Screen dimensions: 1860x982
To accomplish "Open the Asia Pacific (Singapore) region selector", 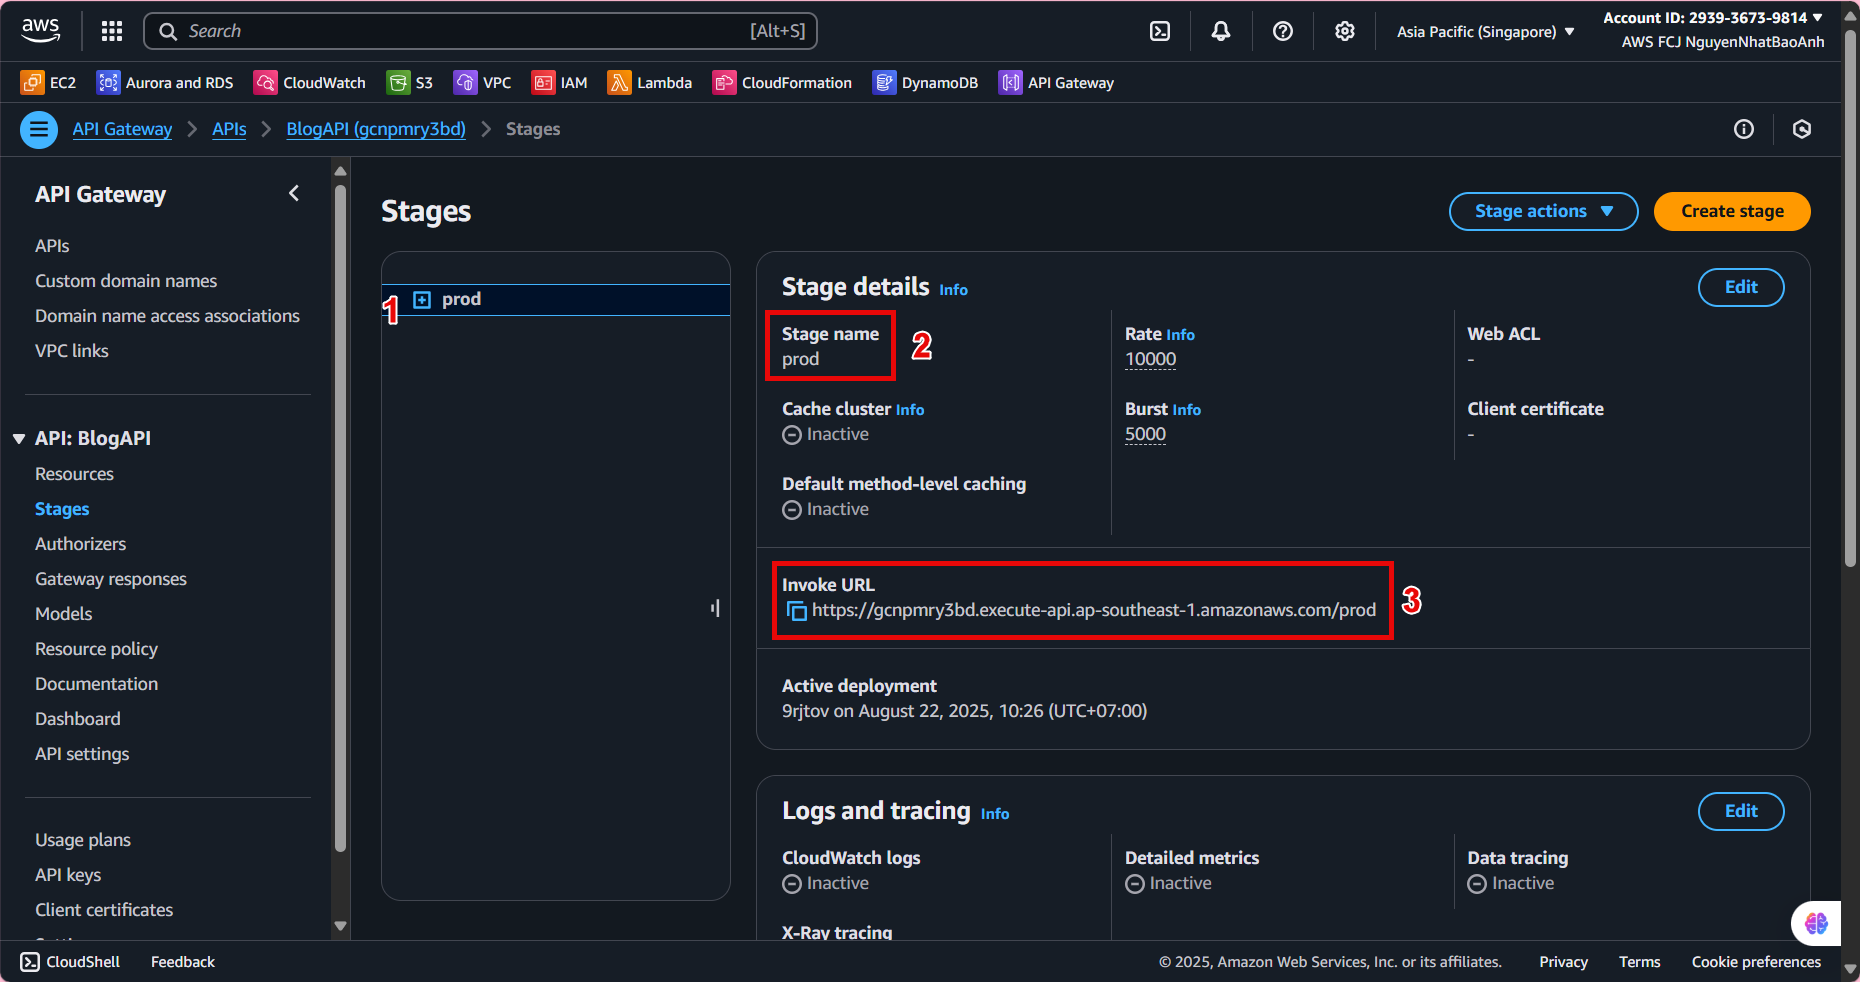I will [1485, 32].
